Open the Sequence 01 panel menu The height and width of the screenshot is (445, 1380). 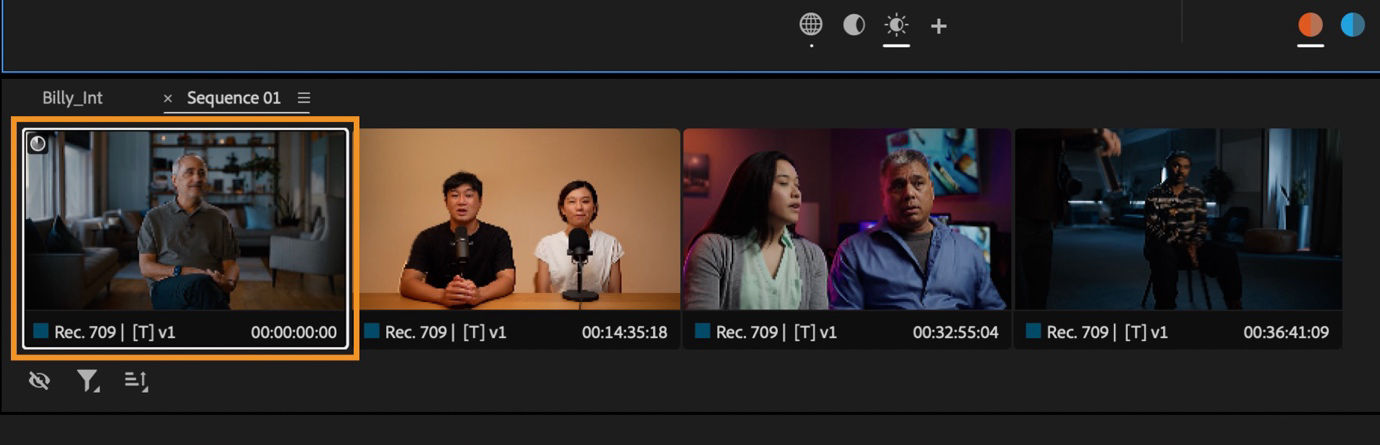[304, 98]
